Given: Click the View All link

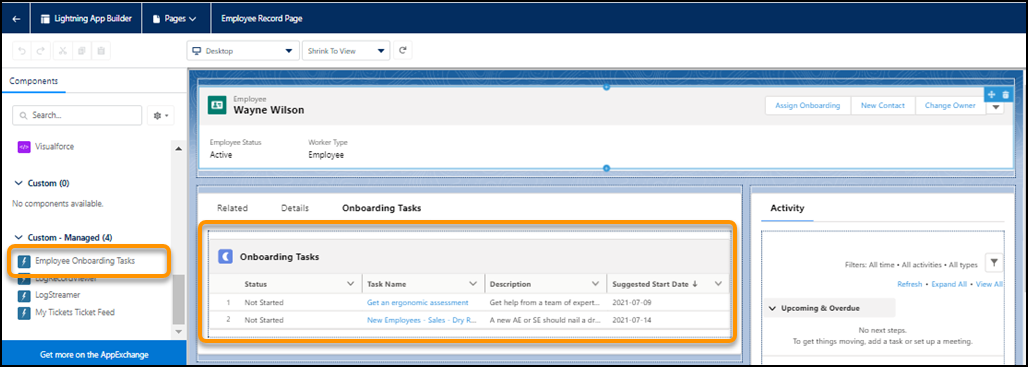Looking at the screenshot, I should point(989,284).
